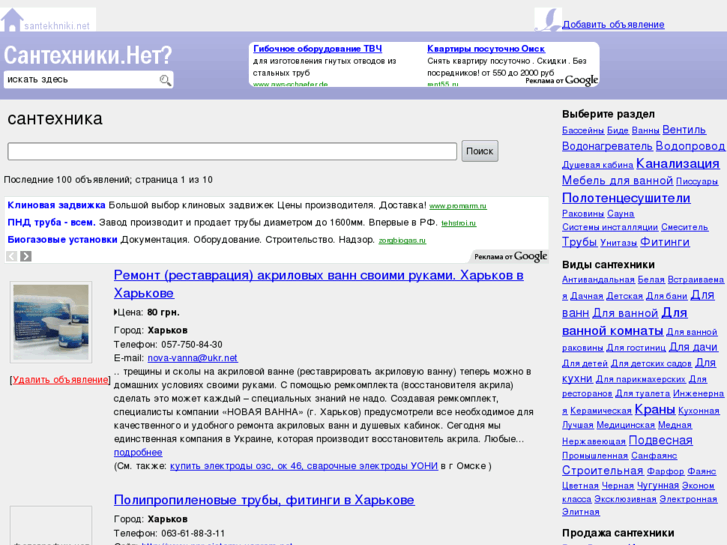
Task: Choose Подвесная type
Action: pos(661,440)
